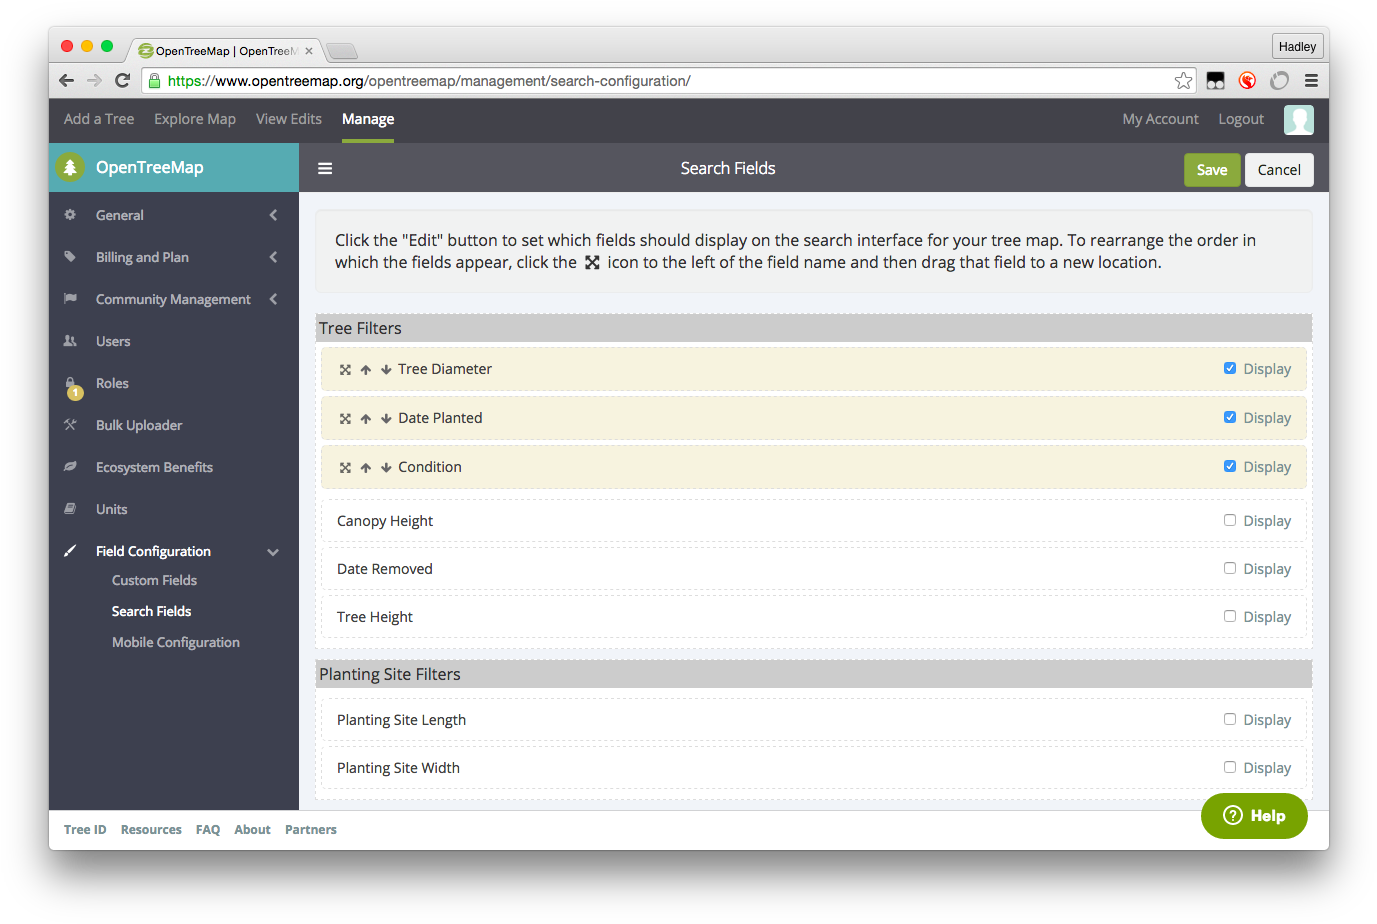Go to Add a Tree

pos(99,119)
